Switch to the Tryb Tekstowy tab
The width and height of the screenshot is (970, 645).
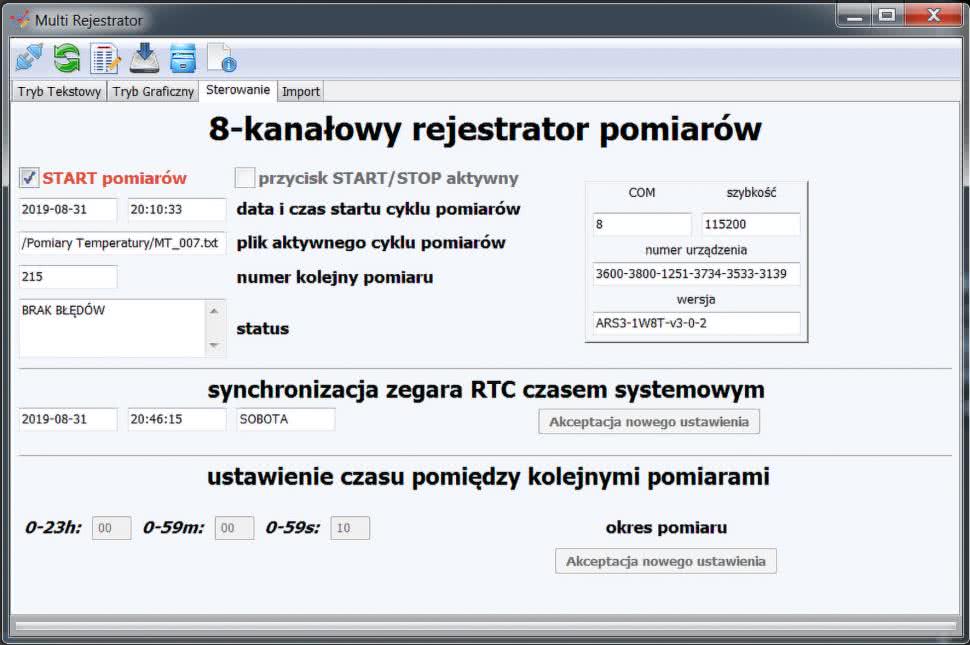(x=59, y=91)
